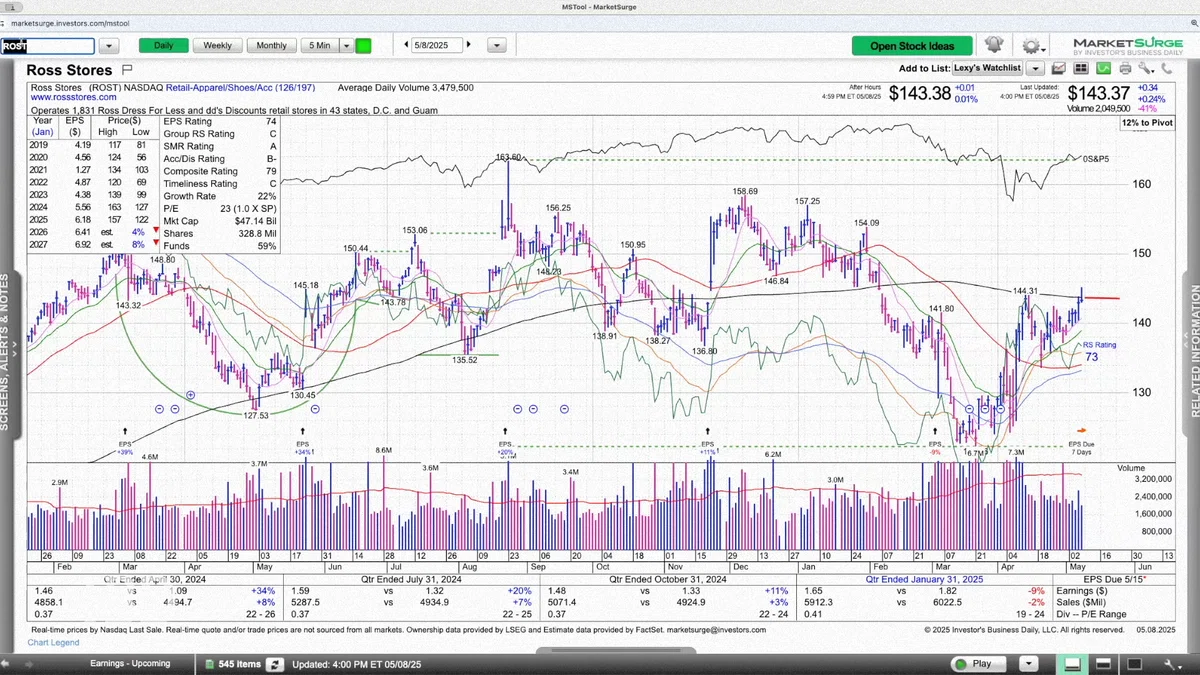Switch chart to Daily view
This screenshot has width=1200, height=675.
point(163,45)
